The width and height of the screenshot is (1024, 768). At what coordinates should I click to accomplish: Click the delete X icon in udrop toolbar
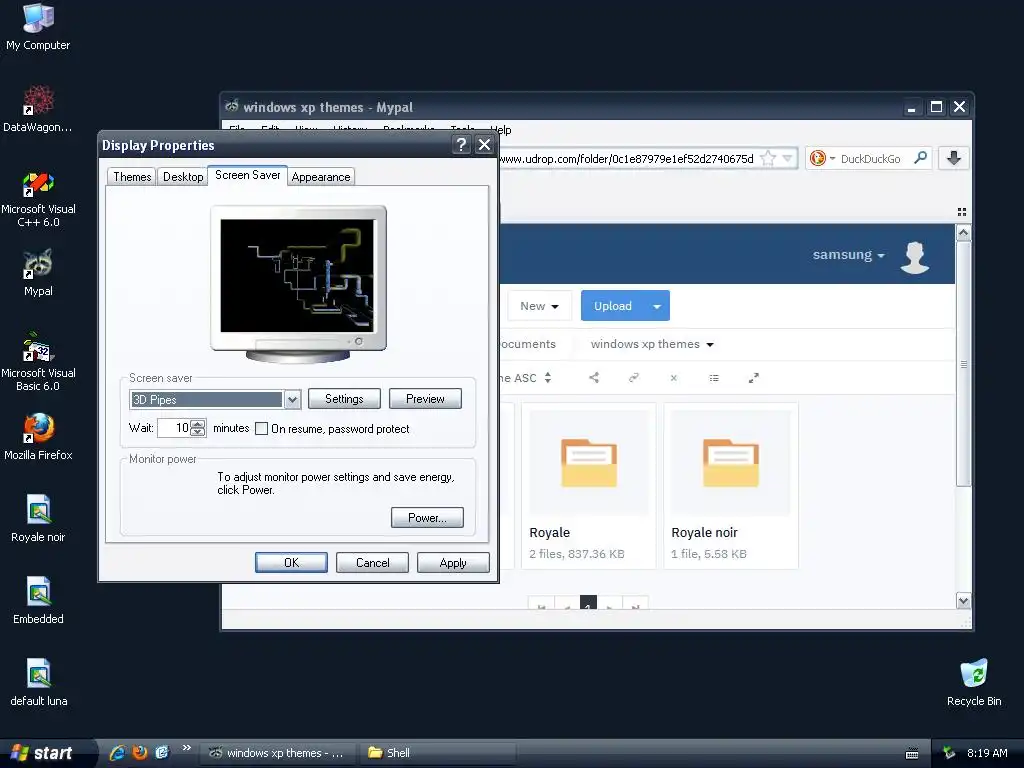point(673,377)
